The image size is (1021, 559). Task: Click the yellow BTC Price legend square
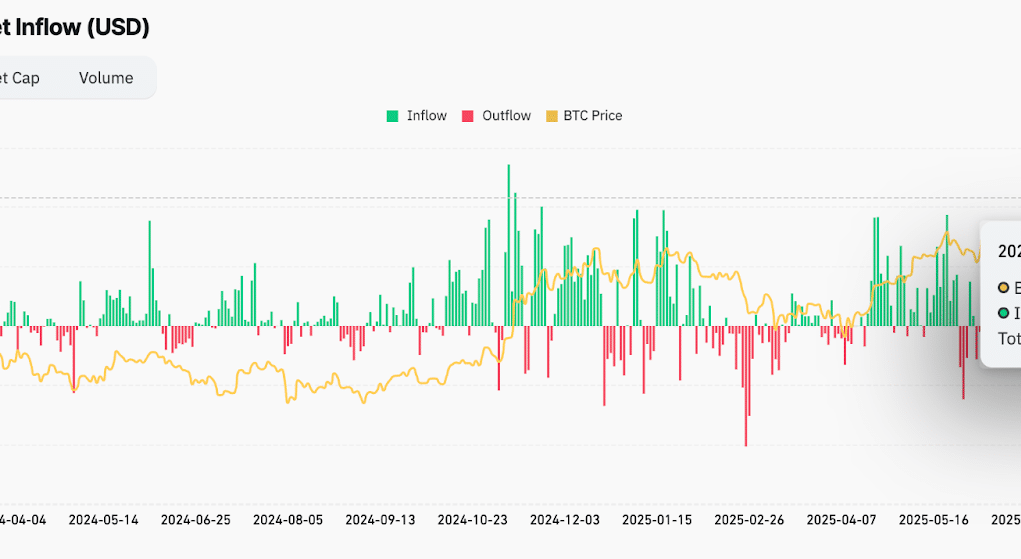(x=551, y=116)
